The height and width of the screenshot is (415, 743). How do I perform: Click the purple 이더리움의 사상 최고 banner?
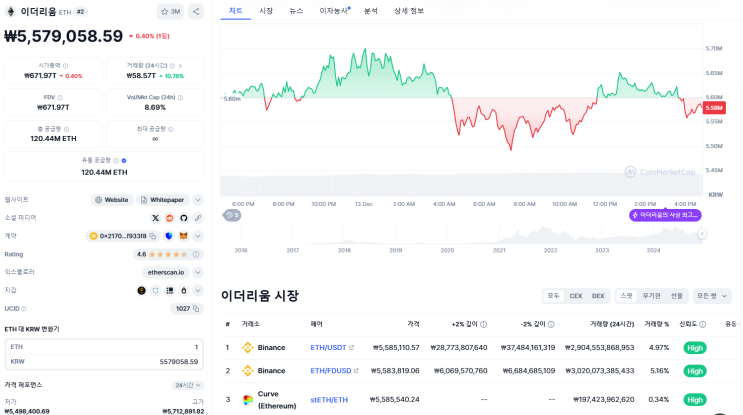click(x=665, y=215)
